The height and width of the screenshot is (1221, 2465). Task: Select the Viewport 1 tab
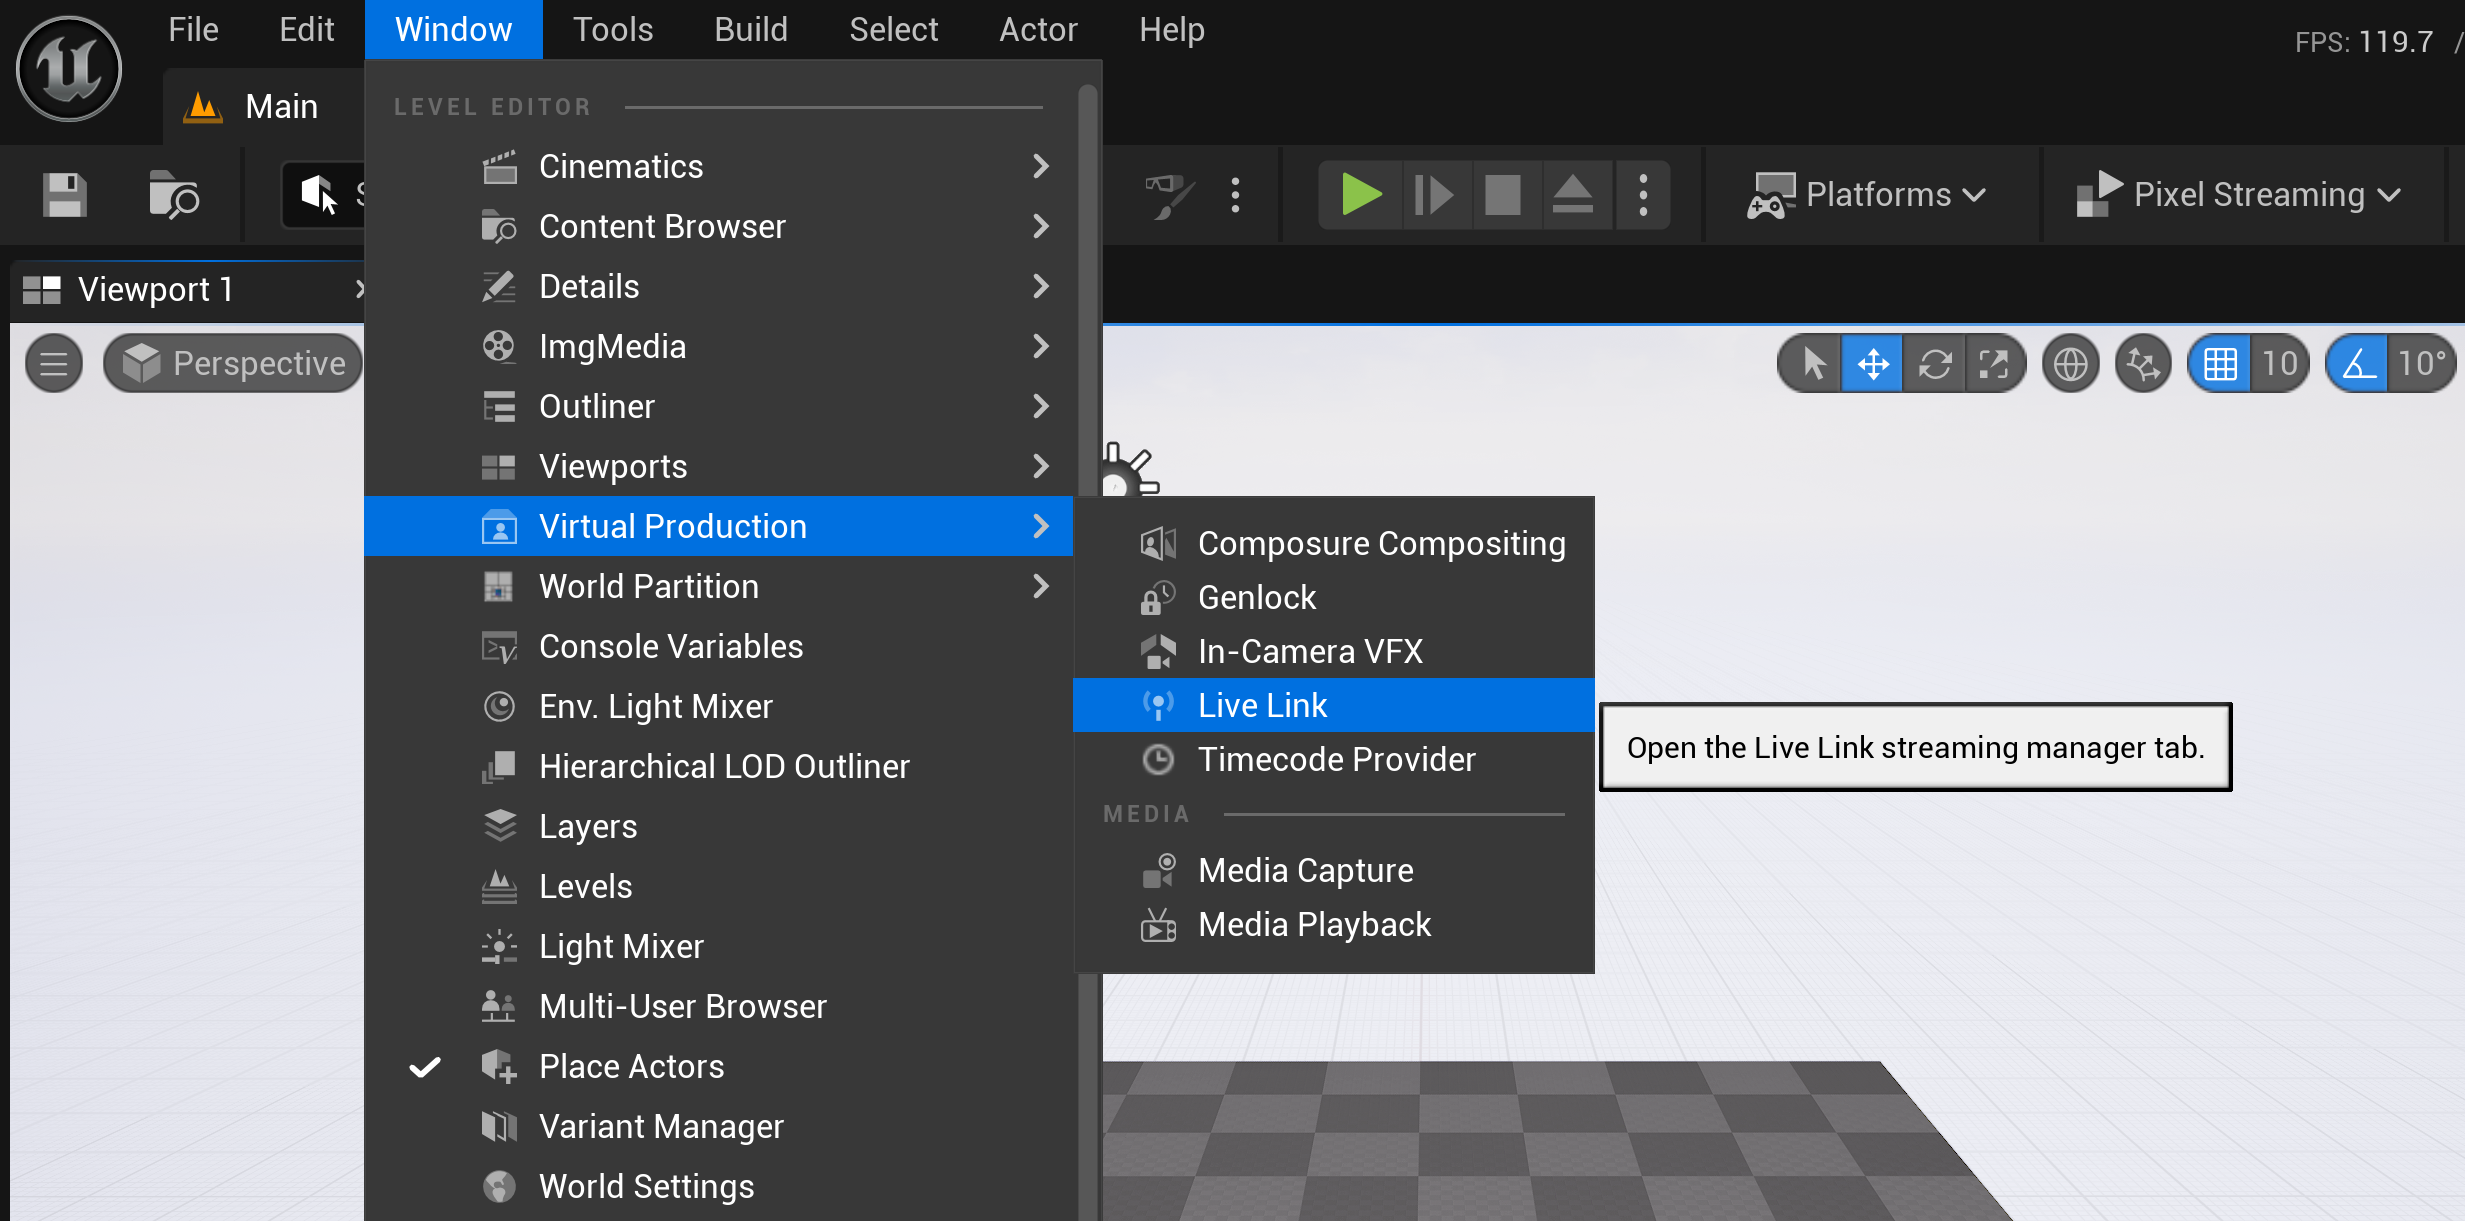188,290
